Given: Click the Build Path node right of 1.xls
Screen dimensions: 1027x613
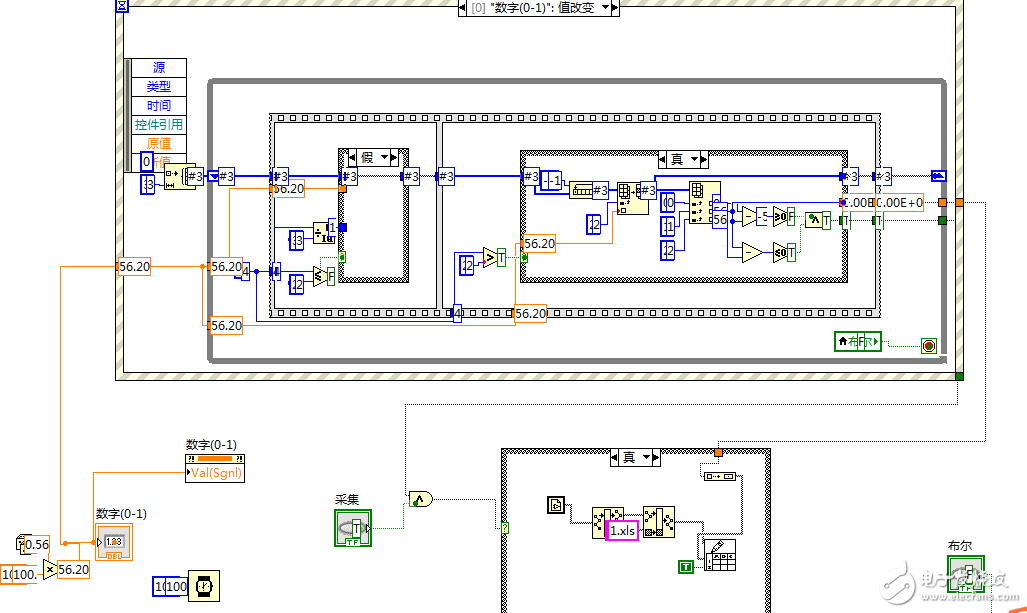Looking at the screenshot, I should click(x=659, y=522).
